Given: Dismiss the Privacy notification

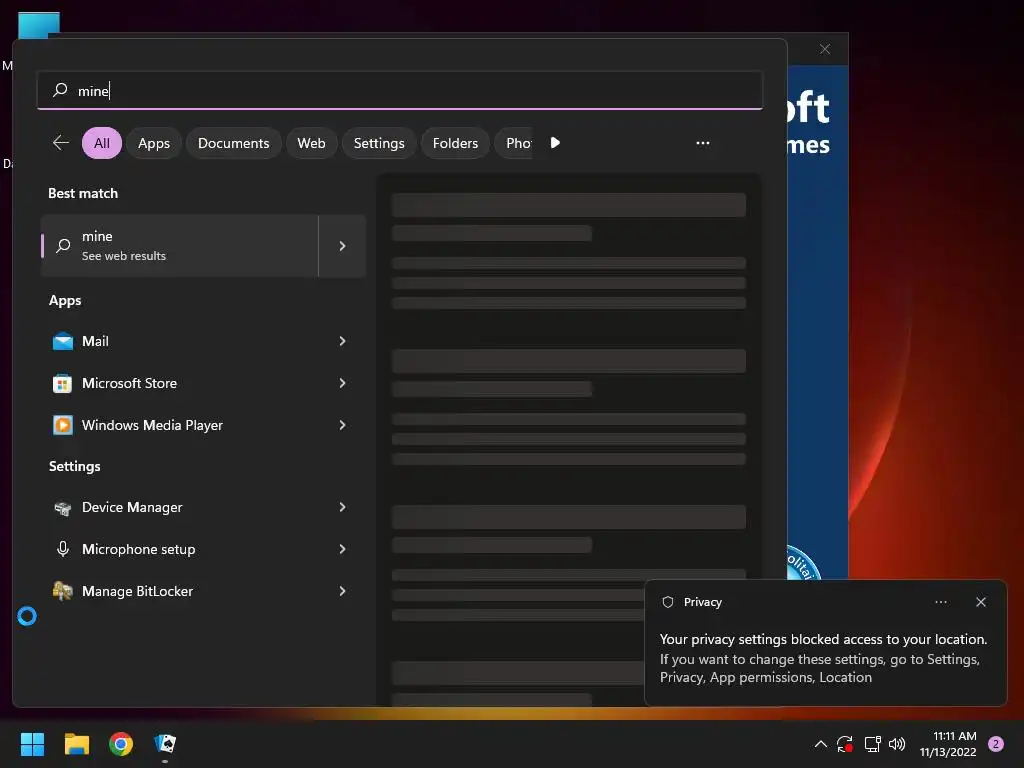Looking at the screenshot, I should click(x=981, y=602).
